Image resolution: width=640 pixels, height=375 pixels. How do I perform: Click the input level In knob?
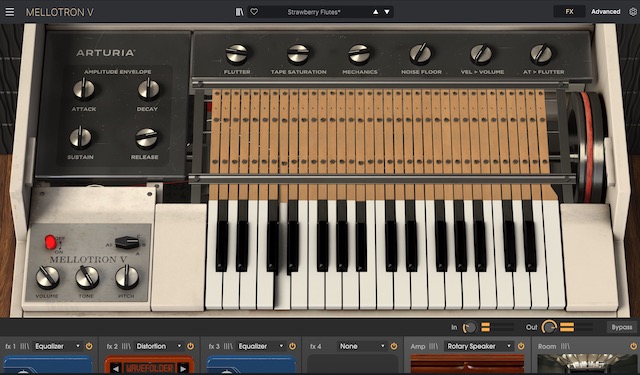coord(469,327)
